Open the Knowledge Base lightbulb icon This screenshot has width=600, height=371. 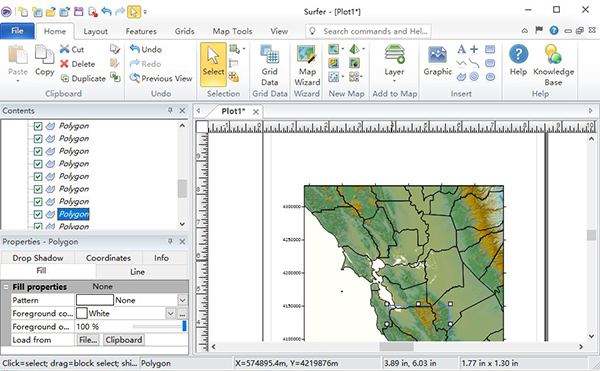(x=553, y=54)
